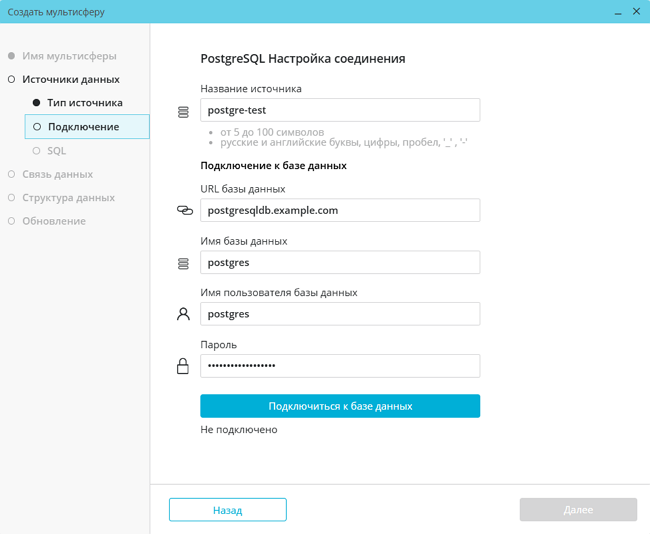Open the Имя мультисферы step
650x534 pixels.
point(69,56)
